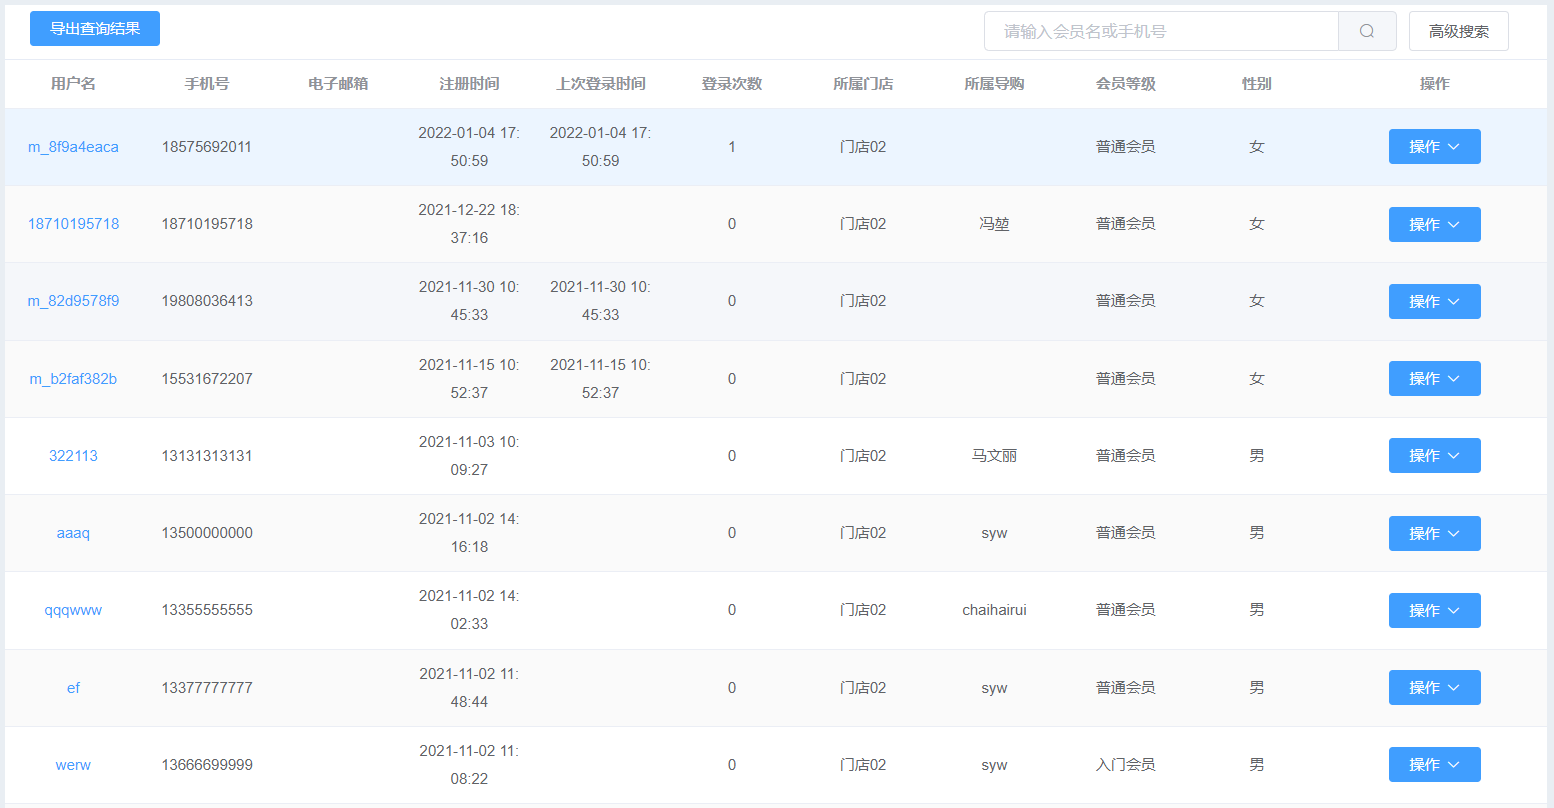Click phone number 13355555555

pyautogui.click(x=207, y=610)
